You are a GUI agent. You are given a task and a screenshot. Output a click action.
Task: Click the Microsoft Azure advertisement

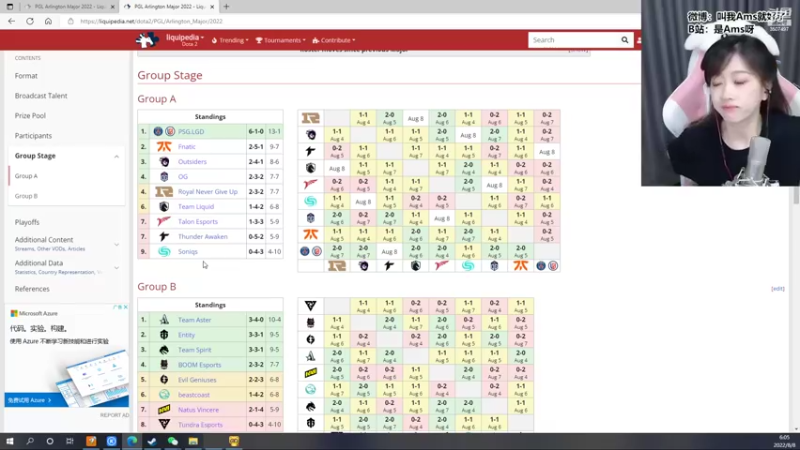point(66,356)
